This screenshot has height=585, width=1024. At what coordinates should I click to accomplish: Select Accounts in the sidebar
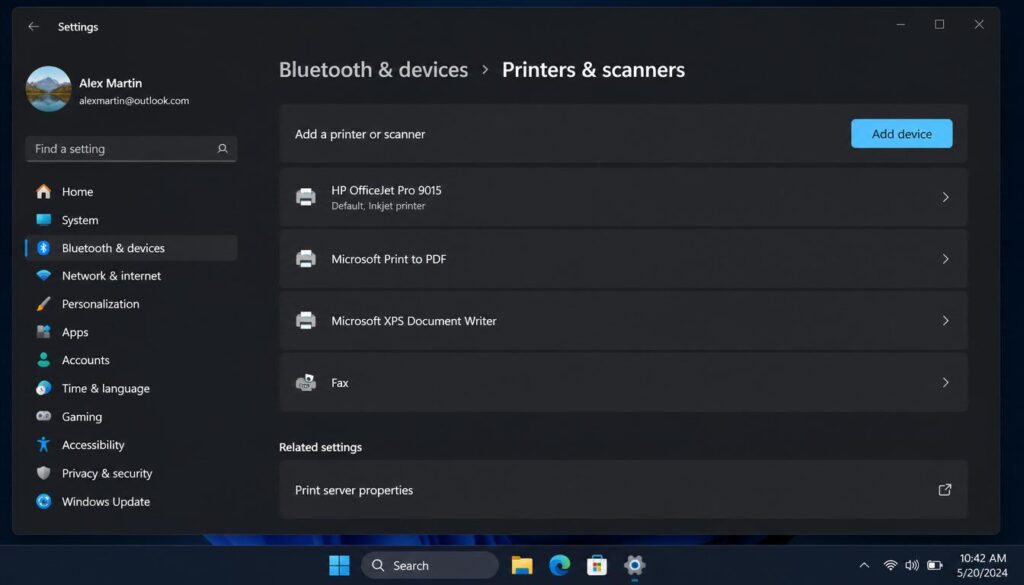(x=131, y=360)
